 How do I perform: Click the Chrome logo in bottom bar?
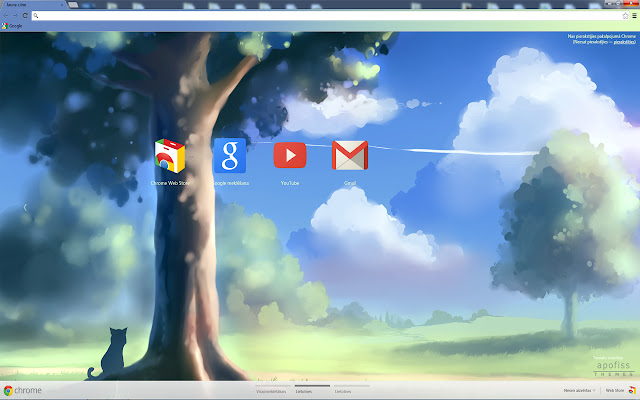click(x=22, y=390)
